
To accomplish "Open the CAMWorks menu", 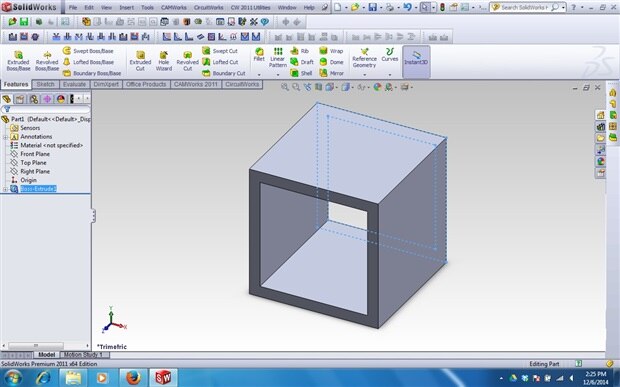I will point(174,8).
